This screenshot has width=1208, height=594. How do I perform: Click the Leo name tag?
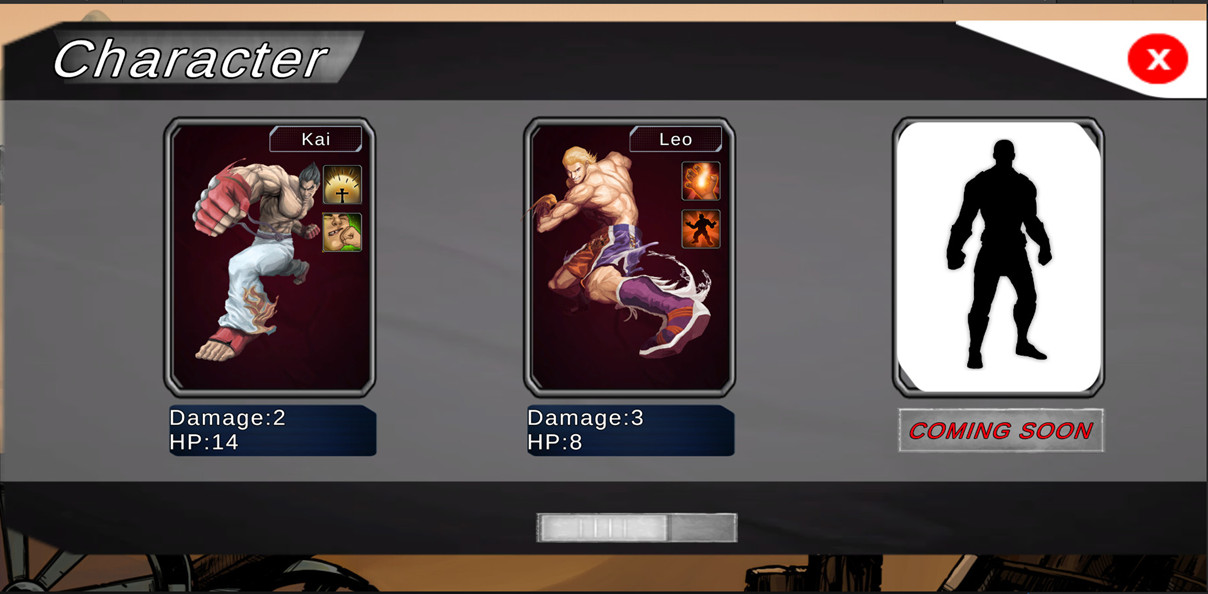[x=676, y=139]
